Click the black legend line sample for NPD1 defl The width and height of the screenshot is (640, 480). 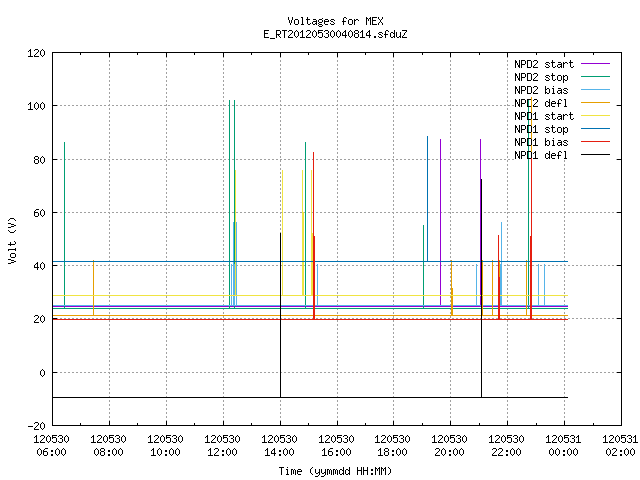[x=595, y=155]
